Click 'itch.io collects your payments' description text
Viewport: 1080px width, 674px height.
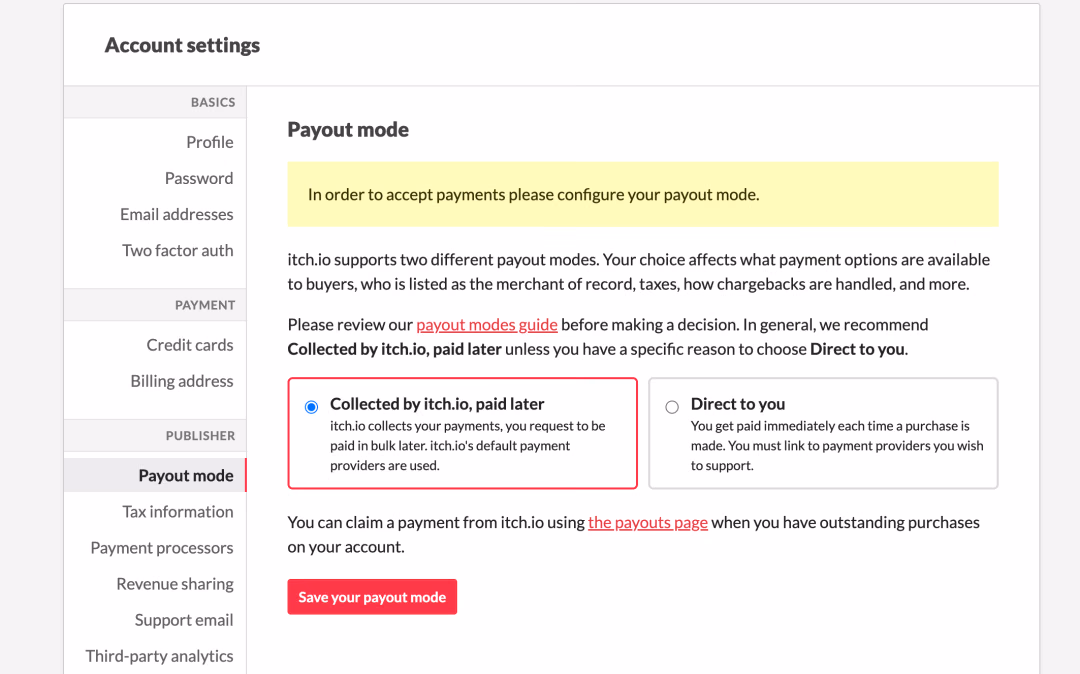pyautogui.click(x=468, y=445)
